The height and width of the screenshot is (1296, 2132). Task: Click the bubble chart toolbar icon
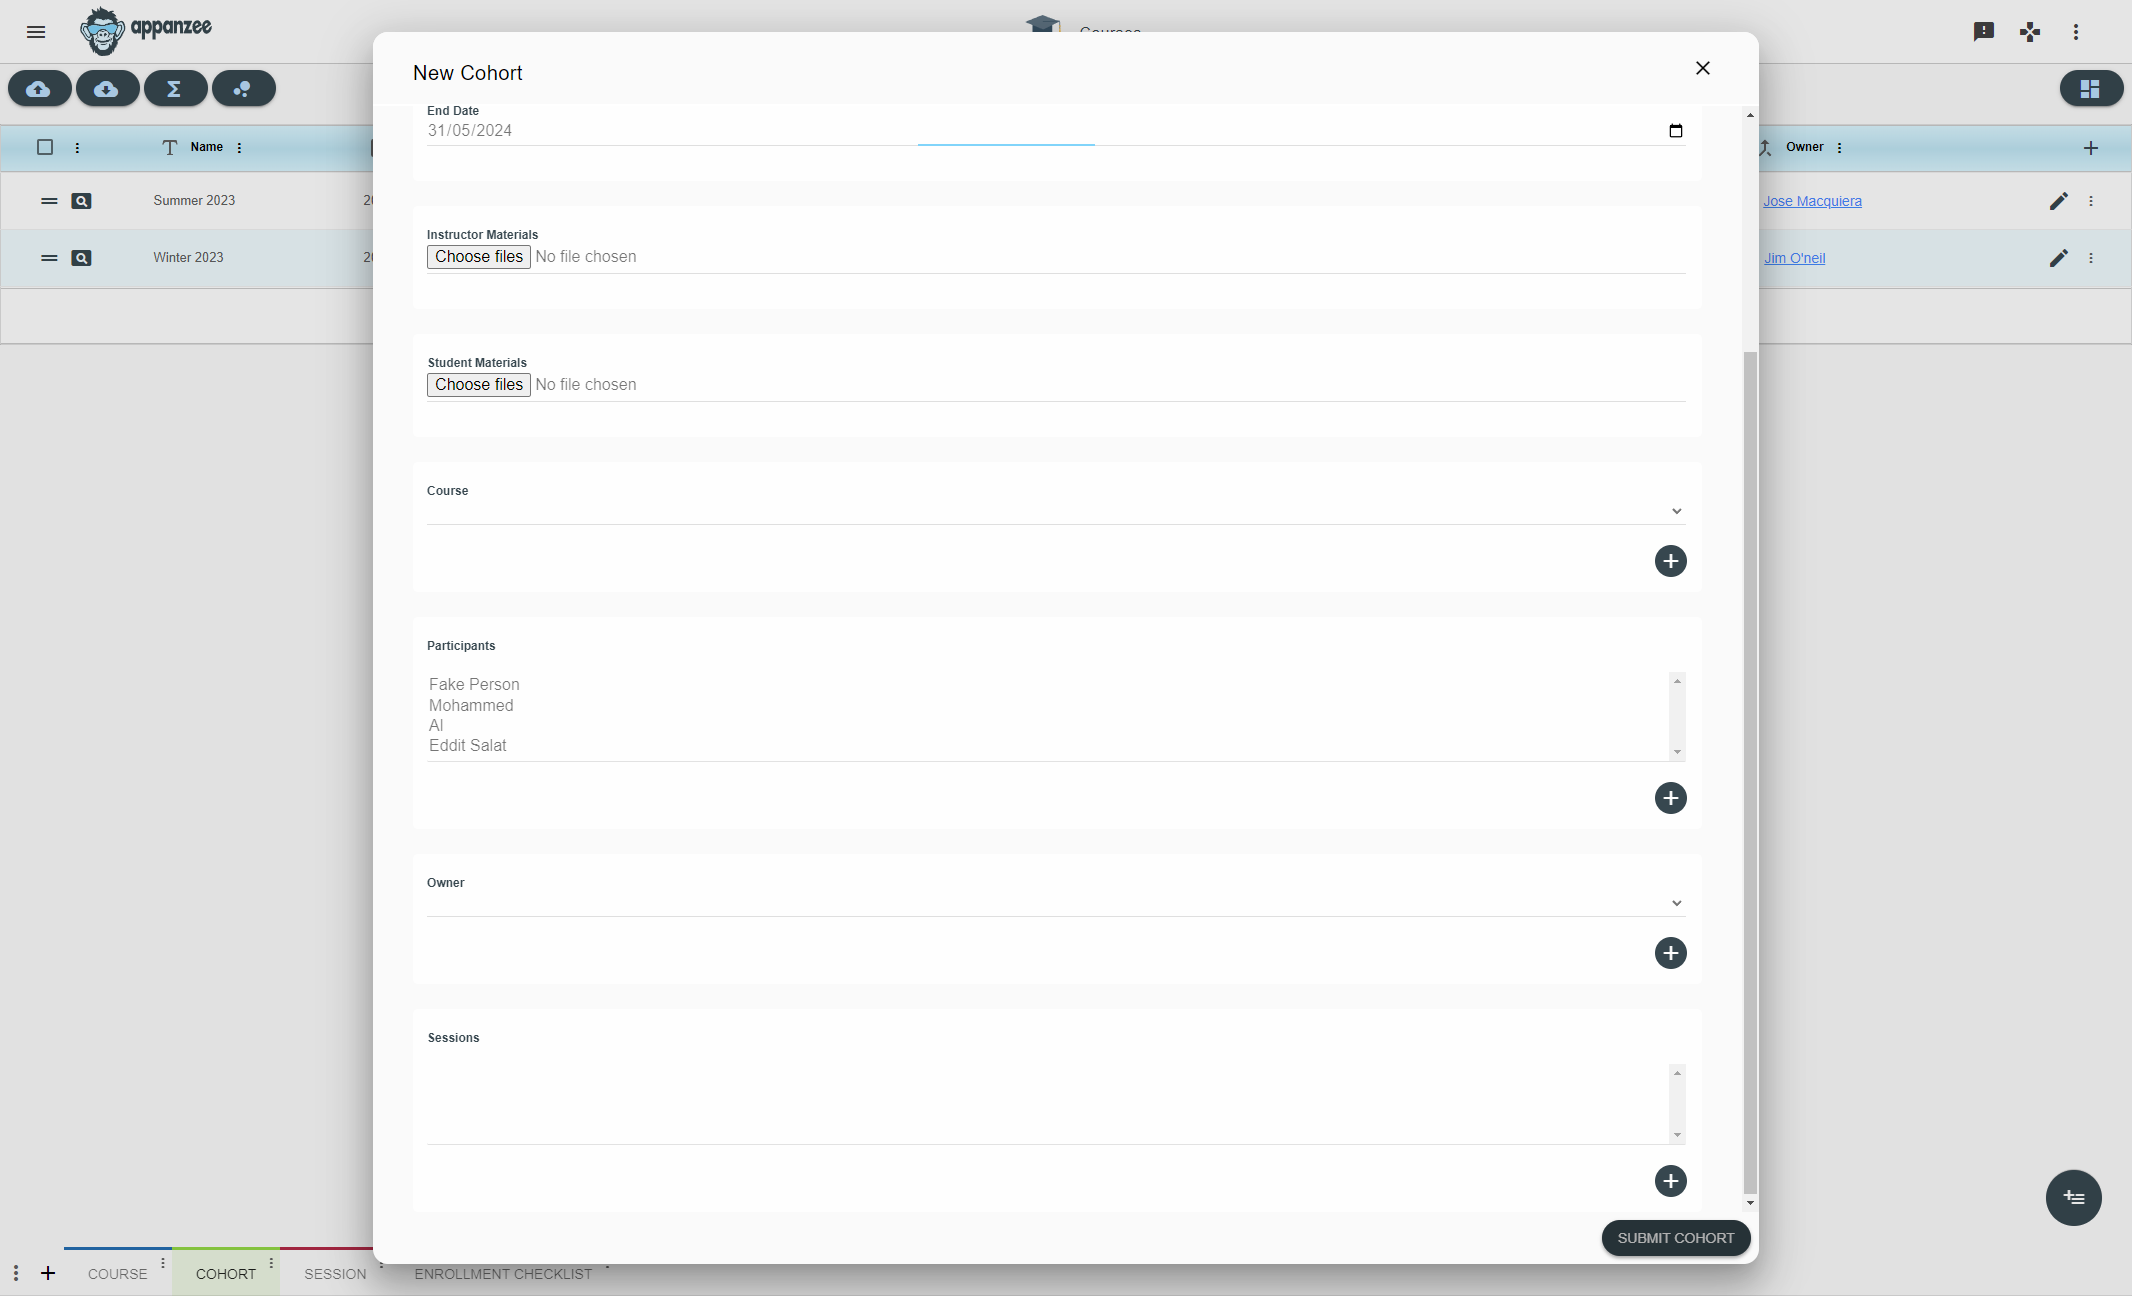tap(244, 89)
